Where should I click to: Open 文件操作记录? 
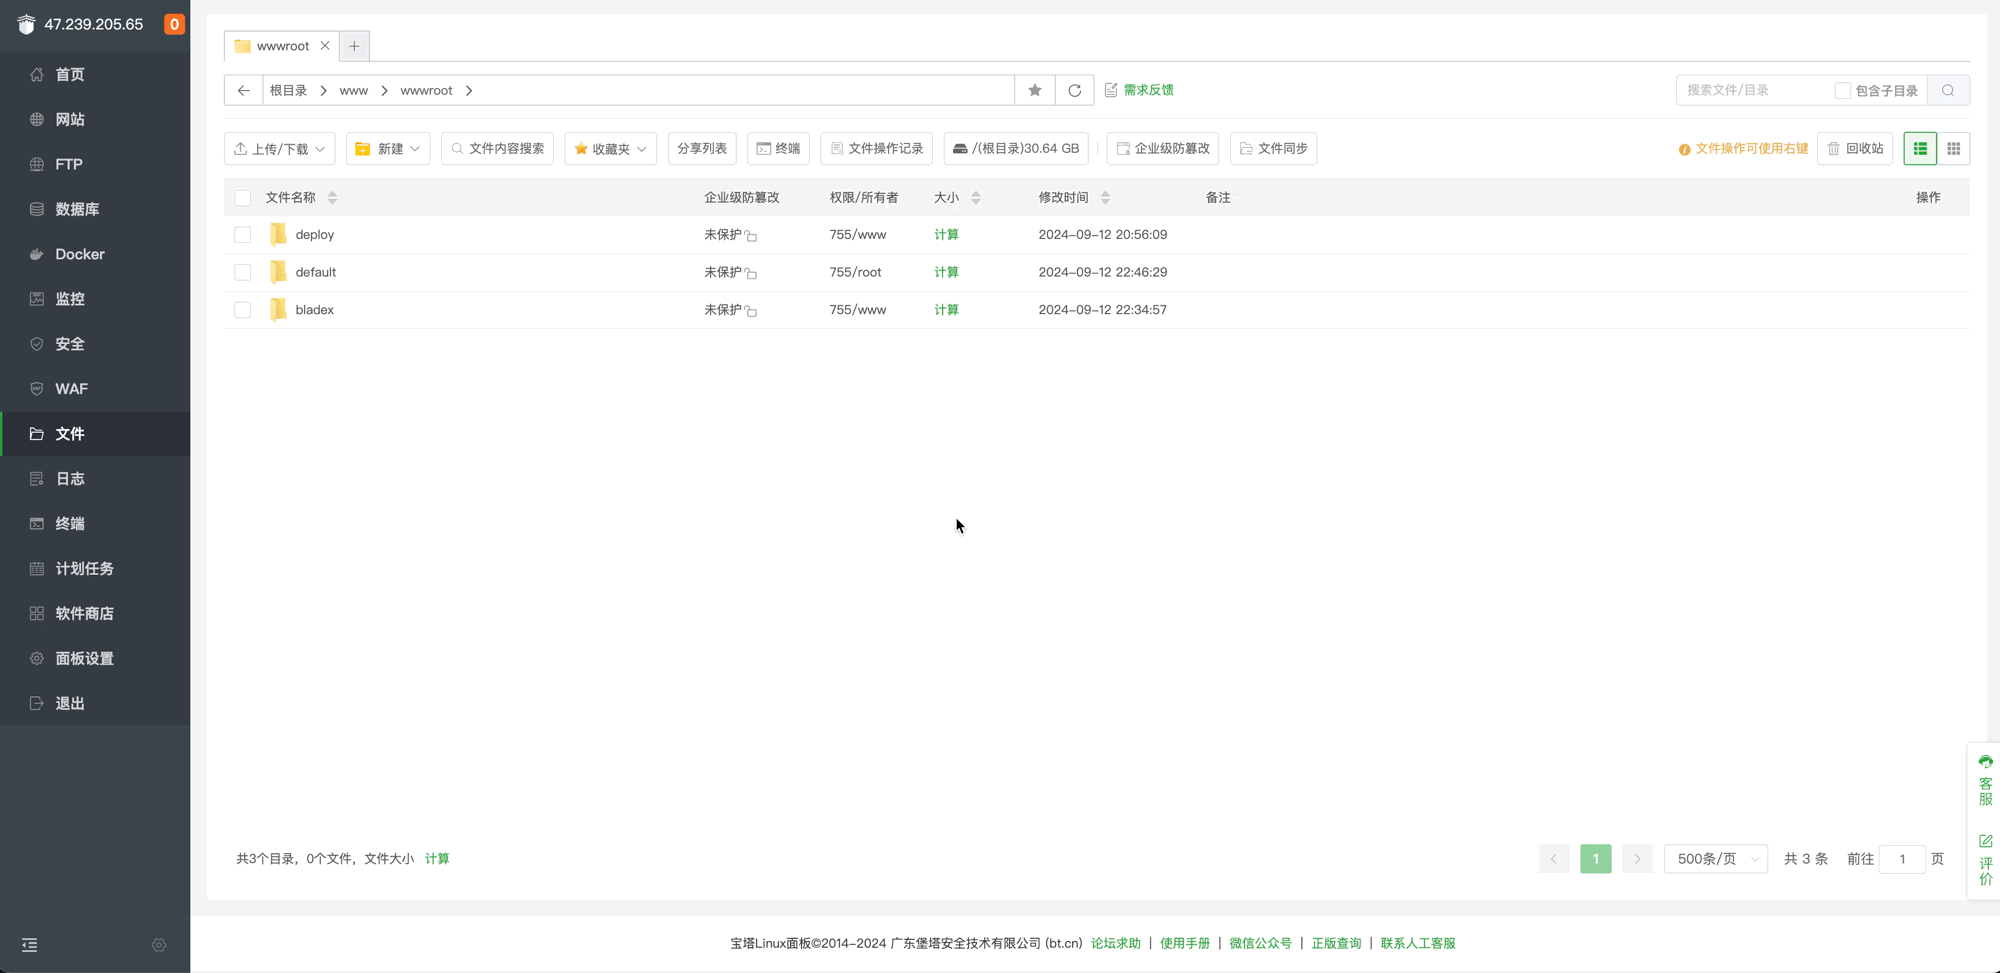click(877, 149)
